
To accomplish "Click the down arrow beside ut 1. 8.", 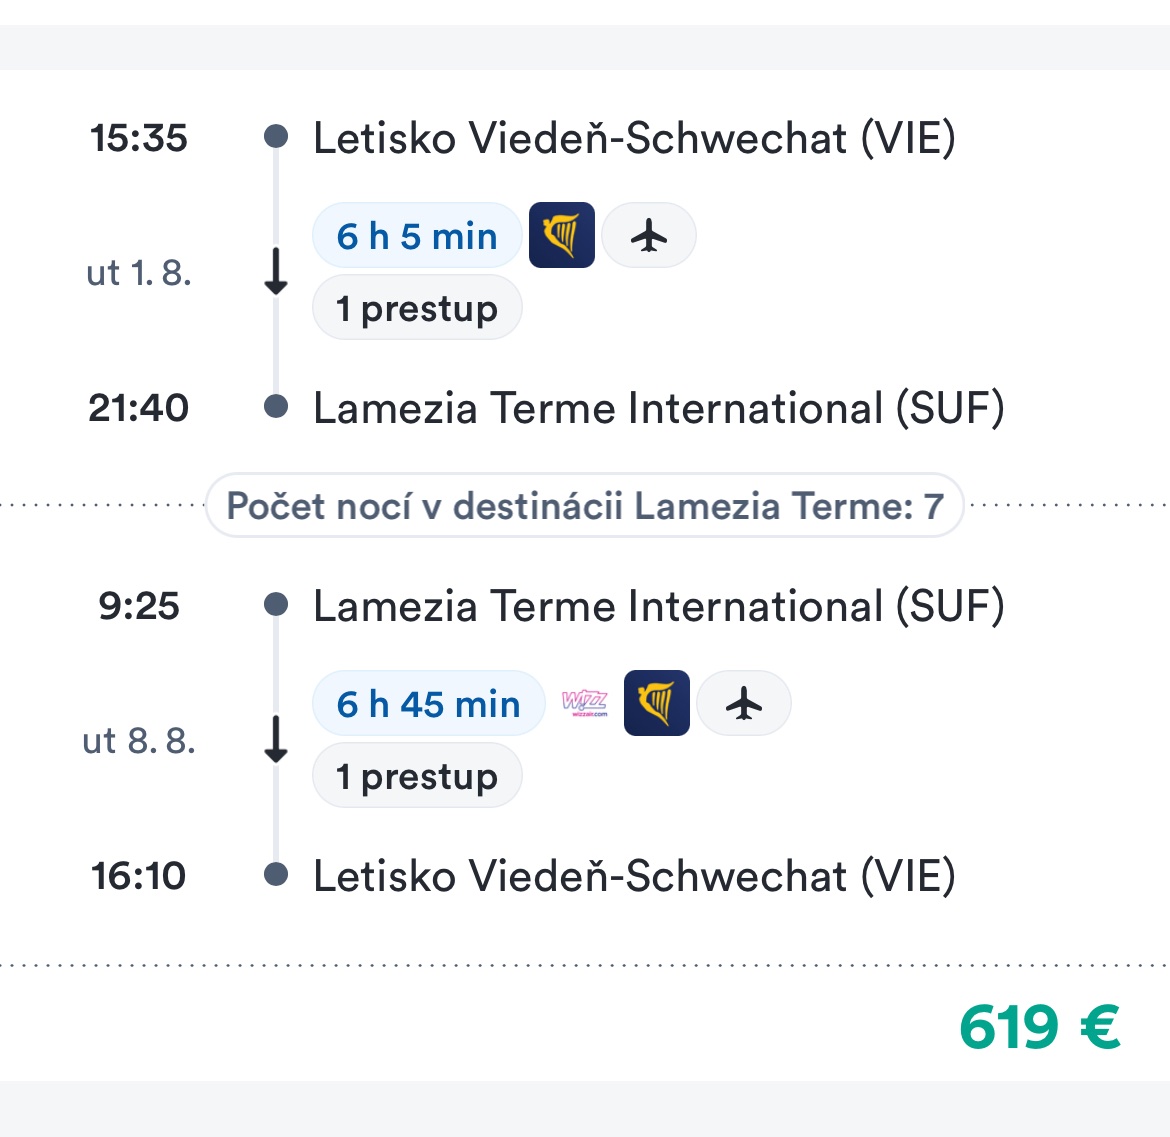I will point(276,272).
